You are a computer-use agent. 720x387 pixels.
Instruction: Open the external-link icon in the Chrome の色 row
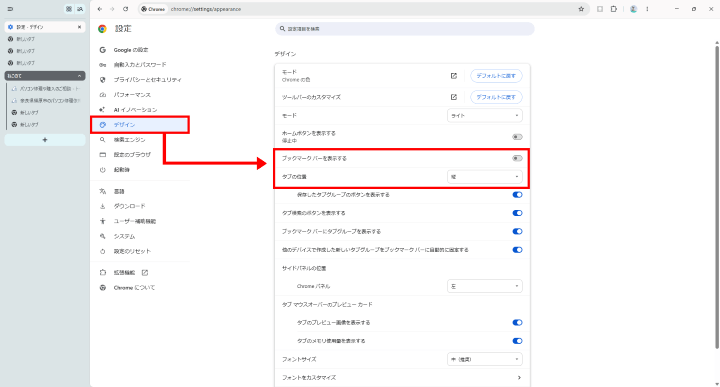coord(454,76)
